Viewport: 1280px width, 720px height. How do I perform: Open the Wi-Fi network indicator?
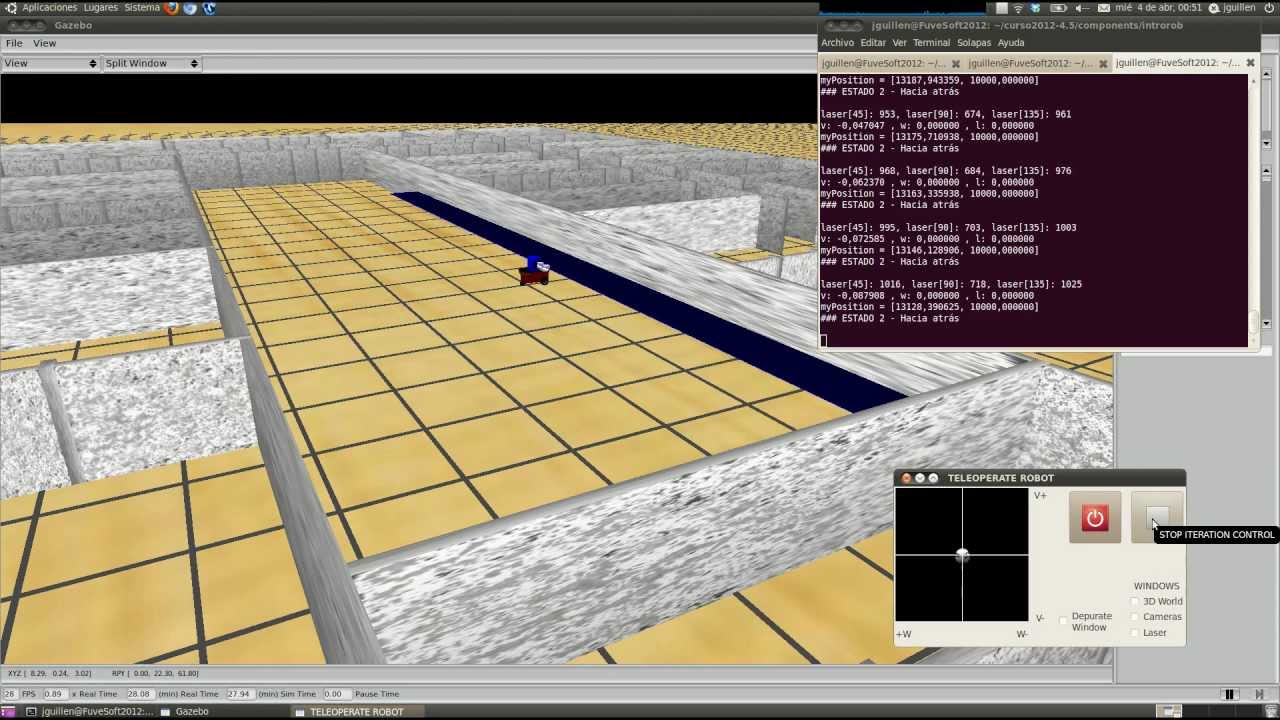[1018, 8]
